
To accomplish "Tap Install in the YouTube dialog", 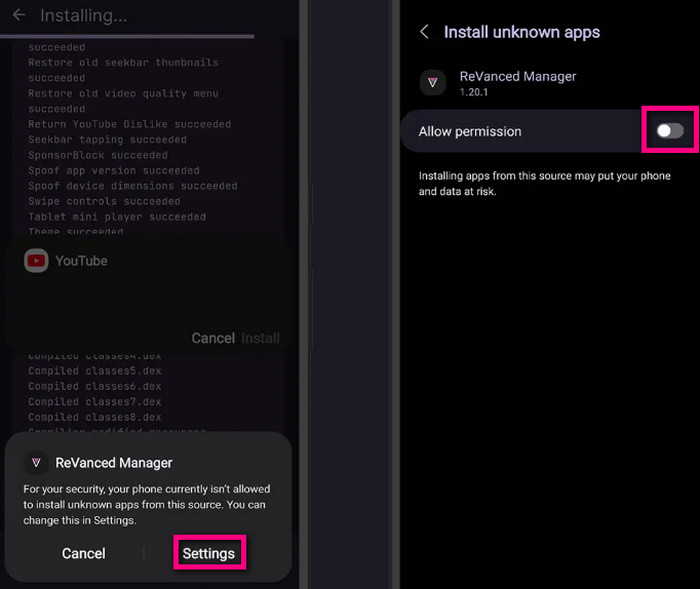I will click(261, 338).
